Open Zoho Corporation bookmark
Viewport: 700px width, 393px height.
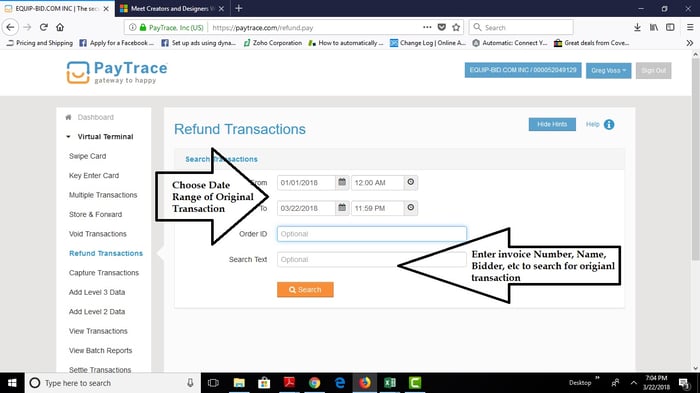click(x=273, y=43)
